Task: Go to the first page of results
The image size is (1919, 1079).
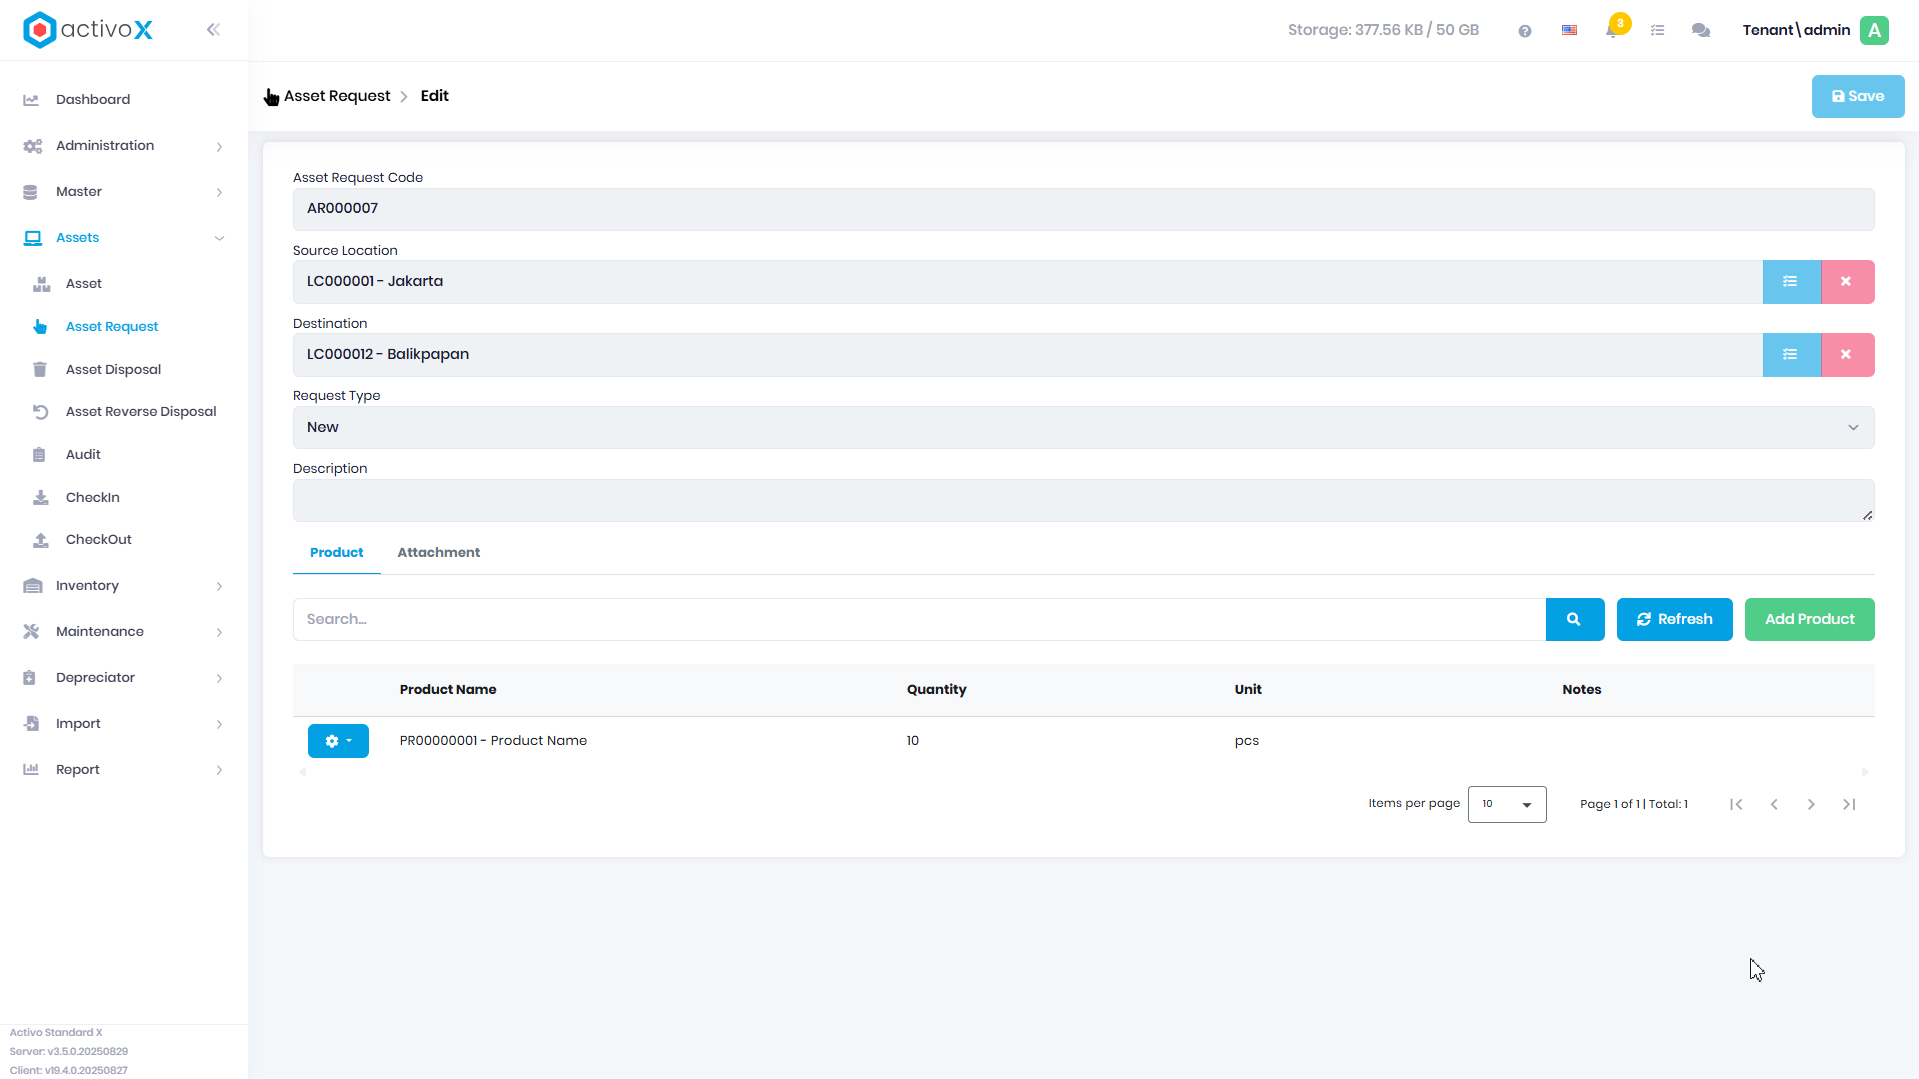Action: (x=1737, y=805)
